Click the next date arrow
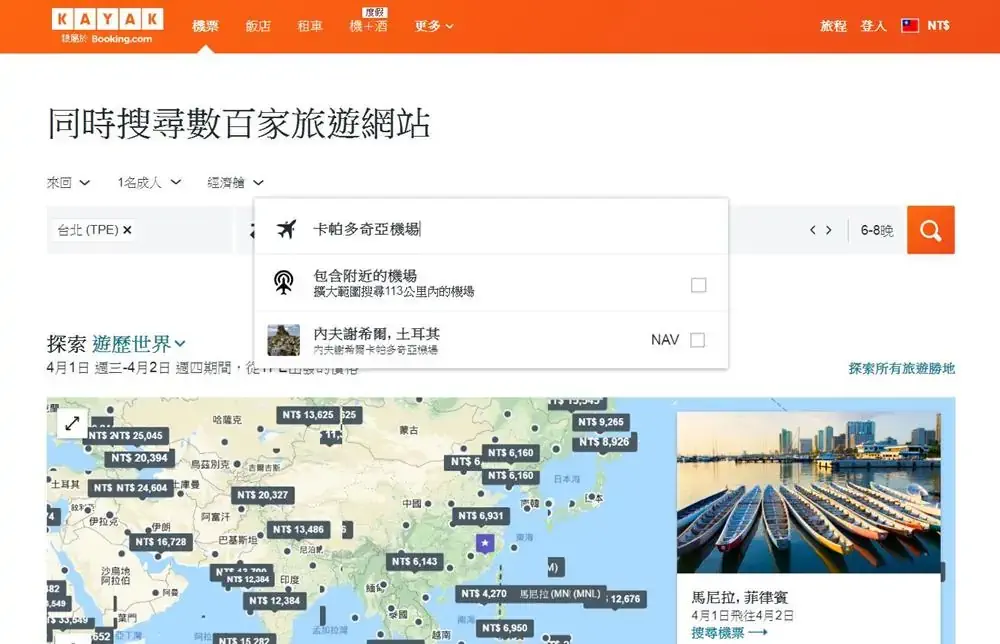This screenshot has width=1000, height=644. (x=828, y=231)
